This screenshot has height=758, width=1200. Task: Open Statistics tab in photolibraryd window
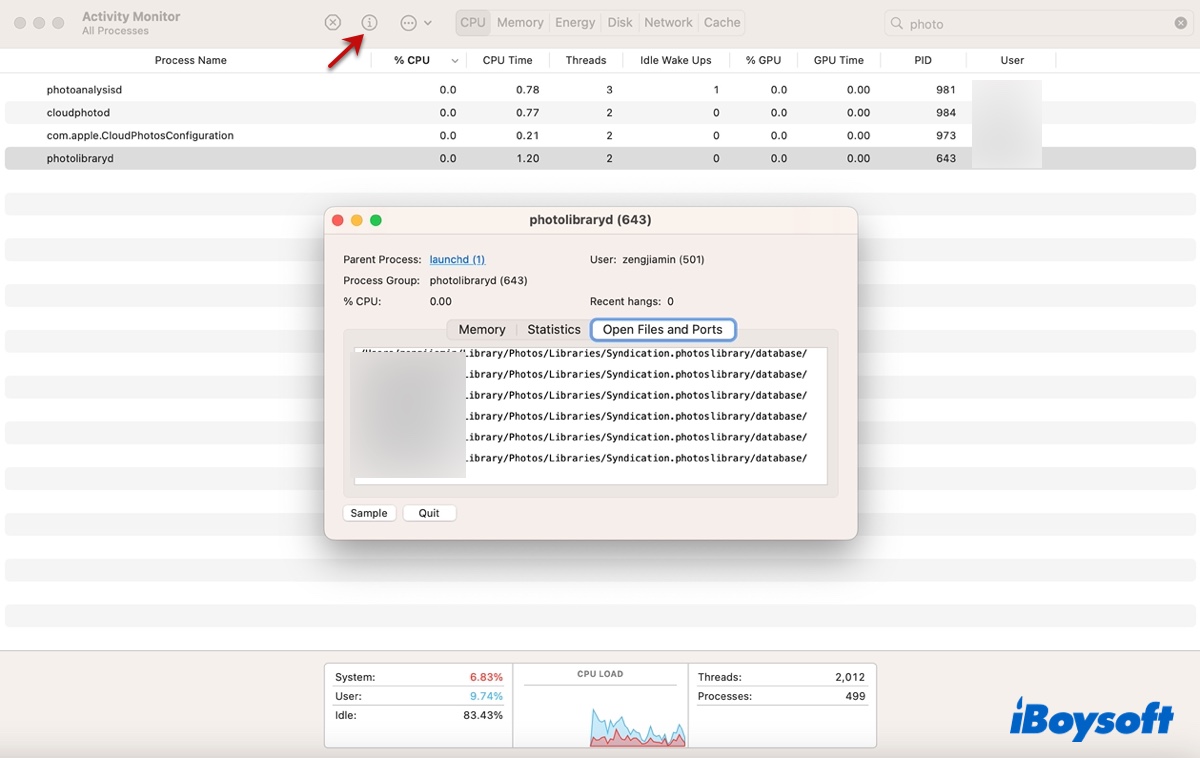553,329
